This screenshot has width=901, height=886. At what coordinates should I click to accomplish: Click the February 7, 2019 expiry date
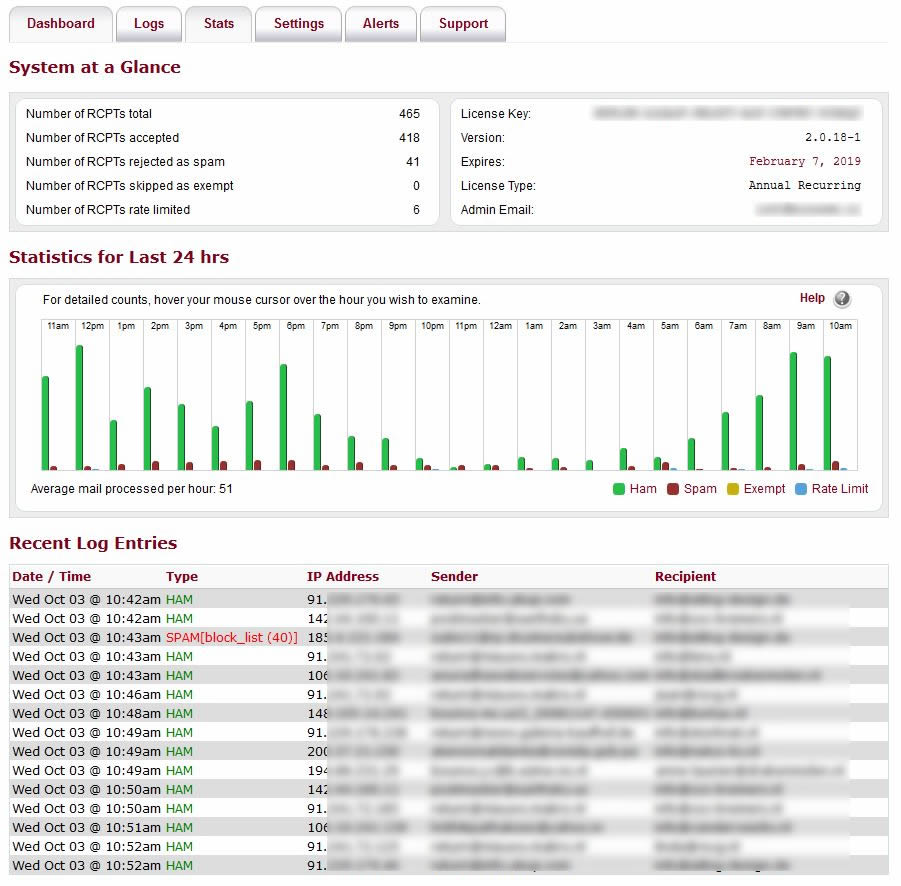pyautogui.click(x=804, y=162)
